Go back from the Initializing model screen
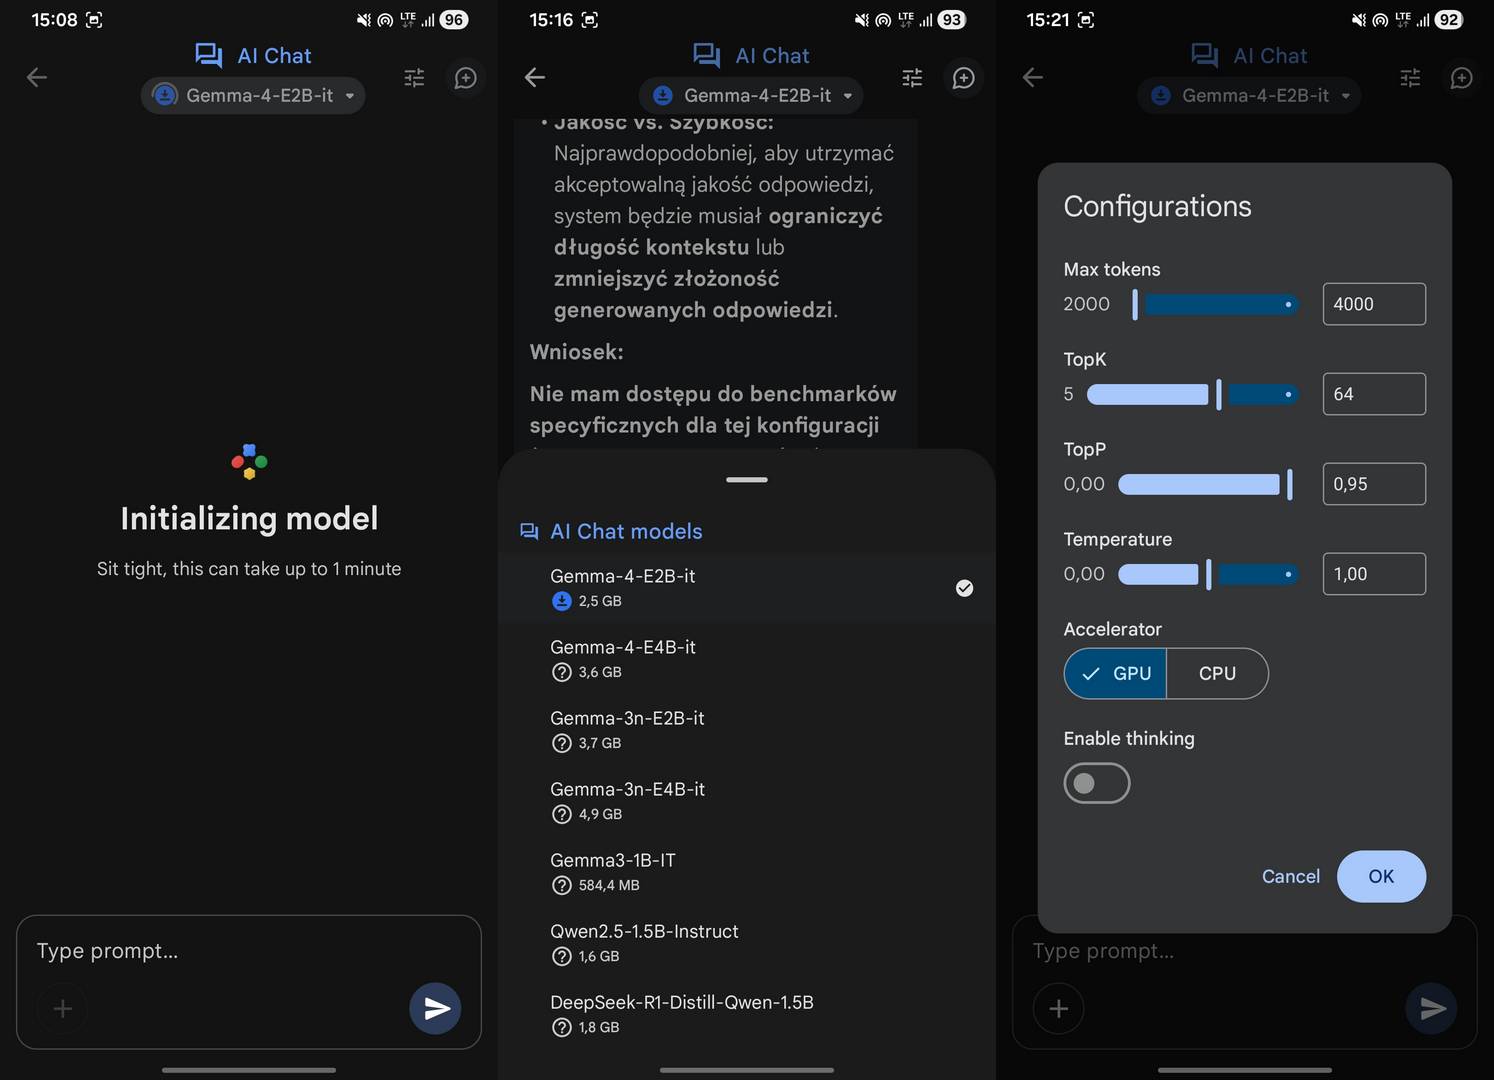This screenshot has height=1080, width=1494. pos(37,77)
